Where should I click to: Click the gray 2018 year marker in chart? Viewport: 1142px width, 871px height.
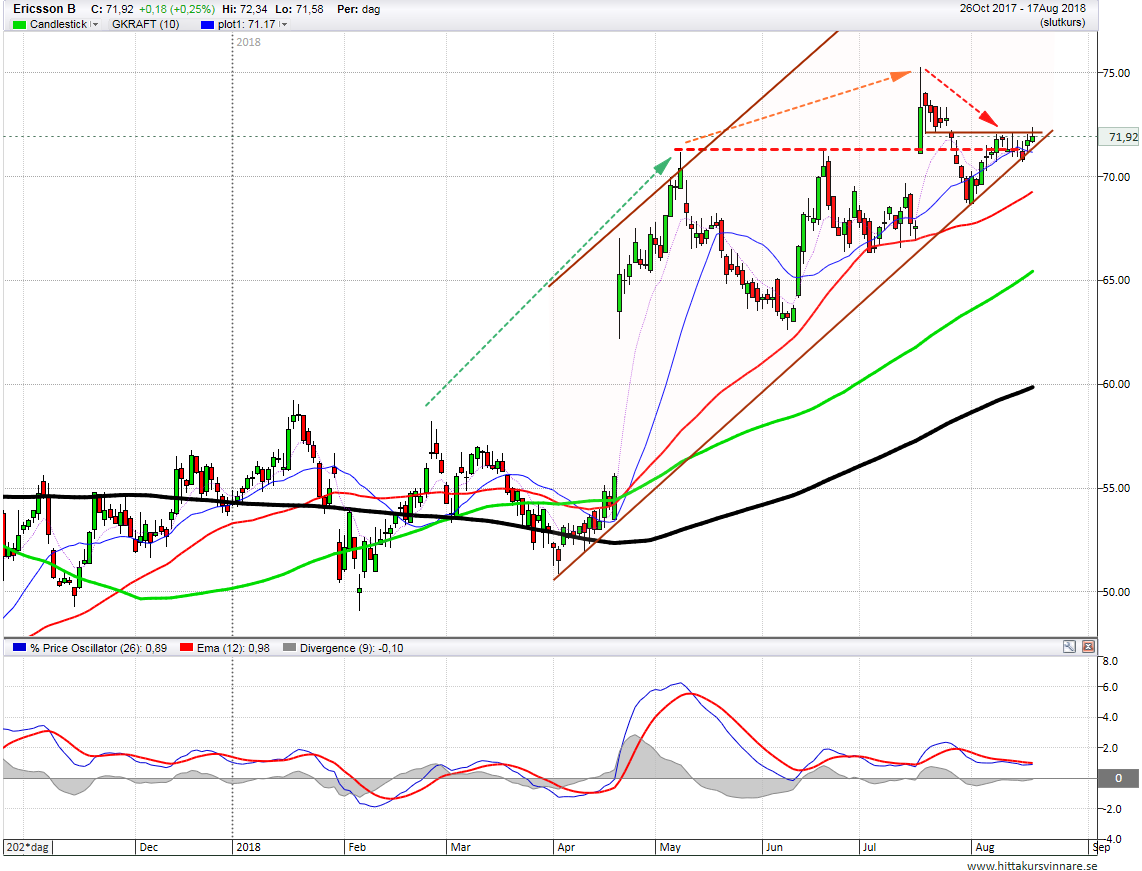click(248, 42)
